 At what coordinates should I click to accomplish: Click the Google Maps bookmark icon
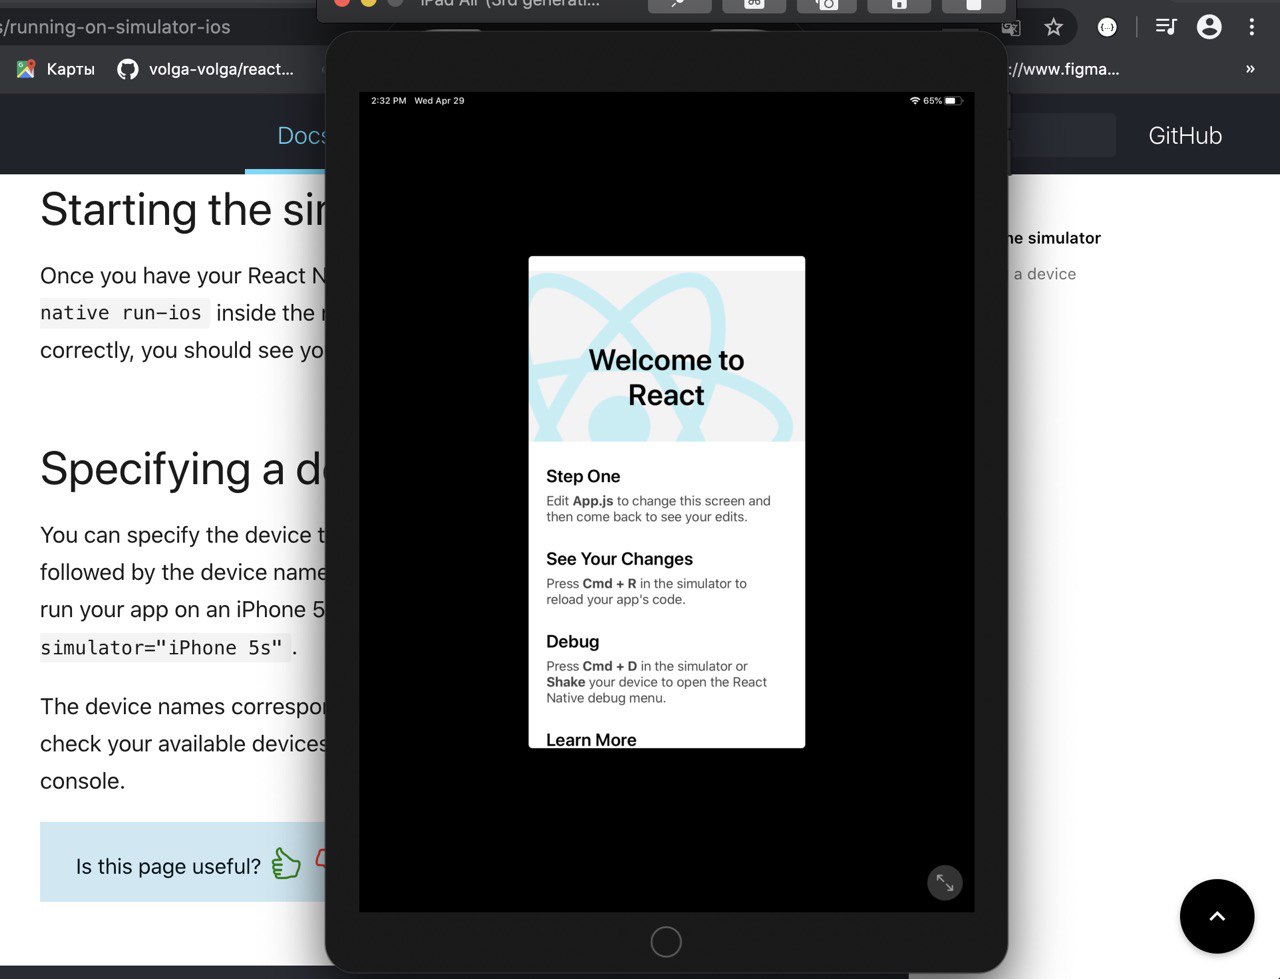[x=26, y=69]
